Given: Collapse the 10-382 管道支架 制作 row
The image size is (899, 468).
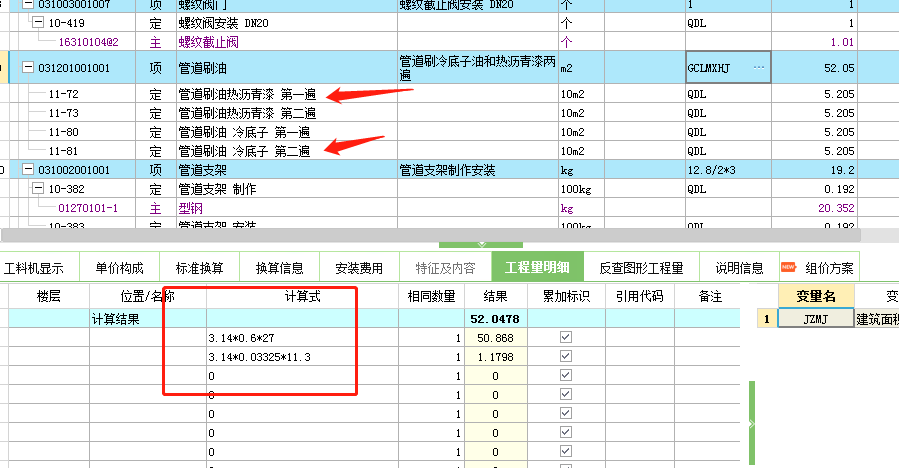Looking at the screenshot, I should click(x=38, y=188).
